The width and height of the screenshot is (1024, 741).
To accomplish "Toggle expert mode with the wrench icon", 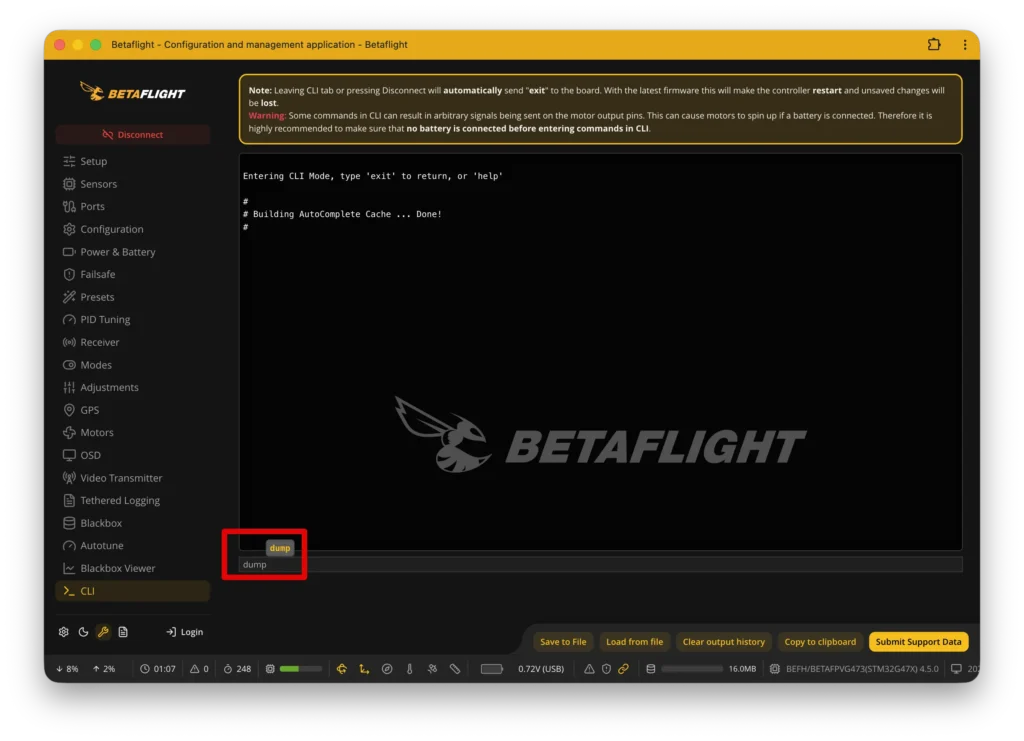I will click(103, 632).
